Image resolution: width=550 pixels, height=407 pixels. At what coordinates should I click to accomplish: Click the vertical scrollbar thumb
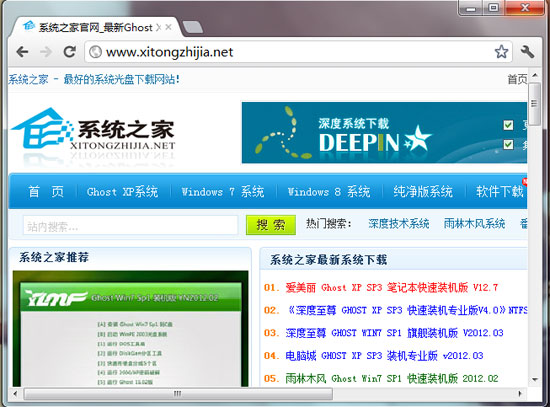535,104
